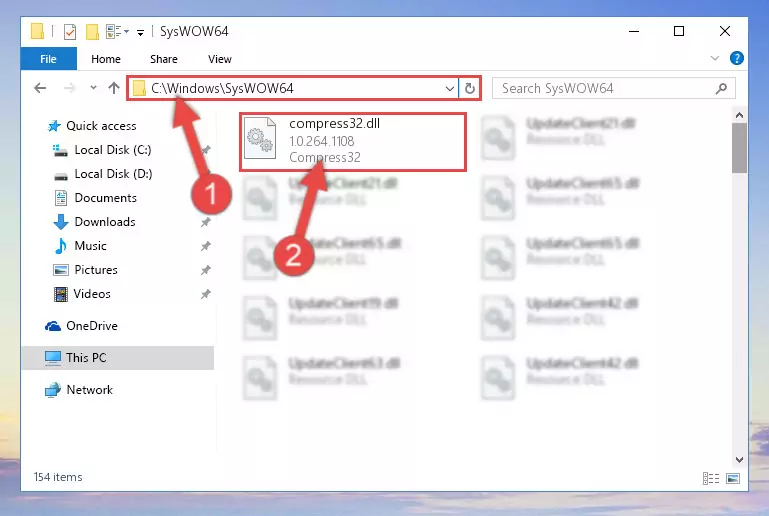769x516 pixels.
Task: Click the pin icon next to Downloads
Action: 205,222
